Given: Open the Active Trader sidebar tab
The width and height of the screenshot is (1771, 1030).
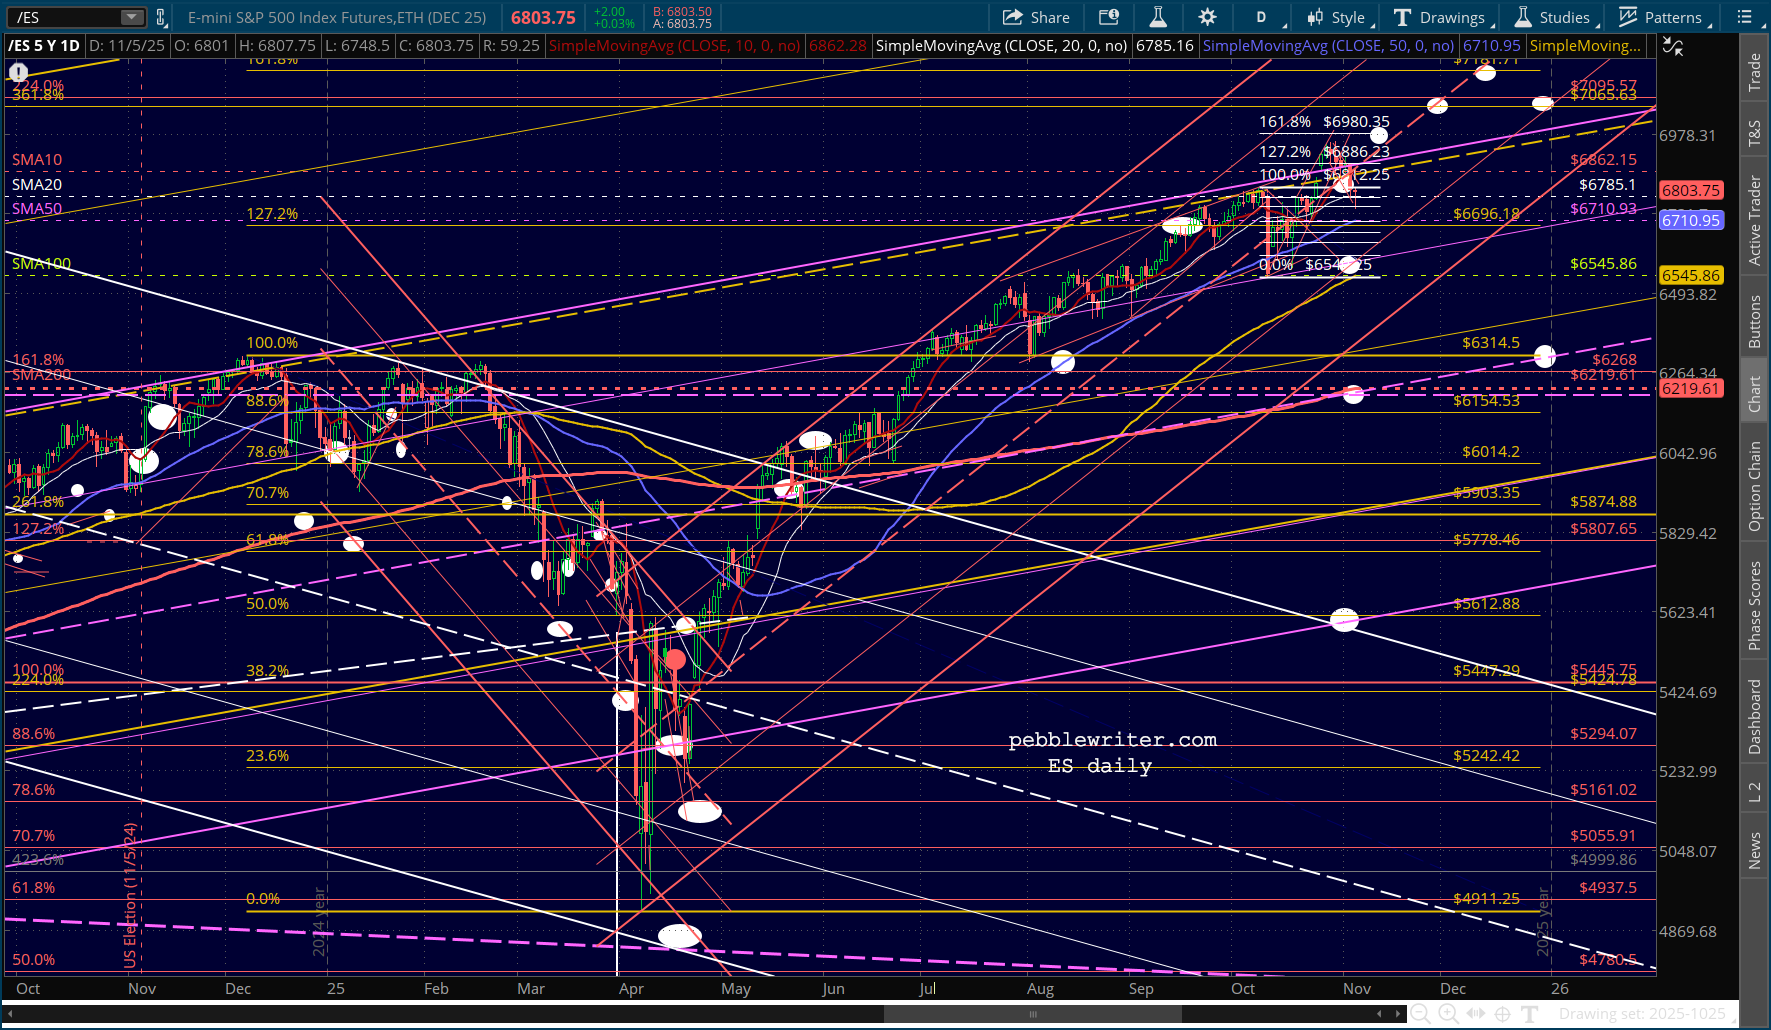Looking at the screenshot, I should click(x=1755, y=220).
